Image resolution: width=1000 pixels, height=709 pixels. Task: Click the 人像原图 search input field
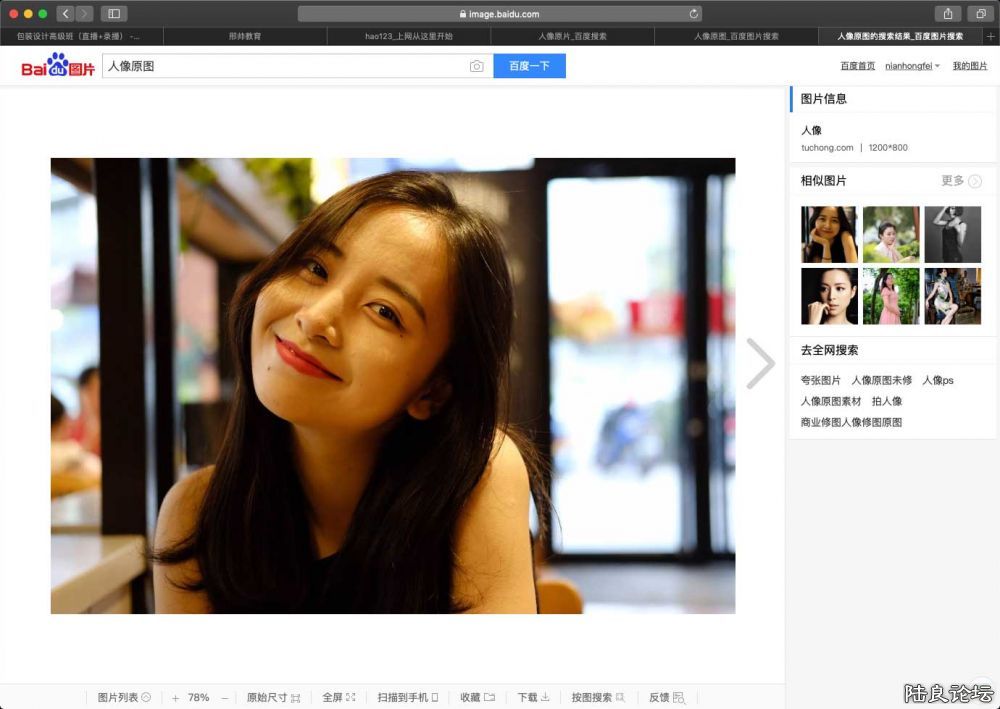285,66
